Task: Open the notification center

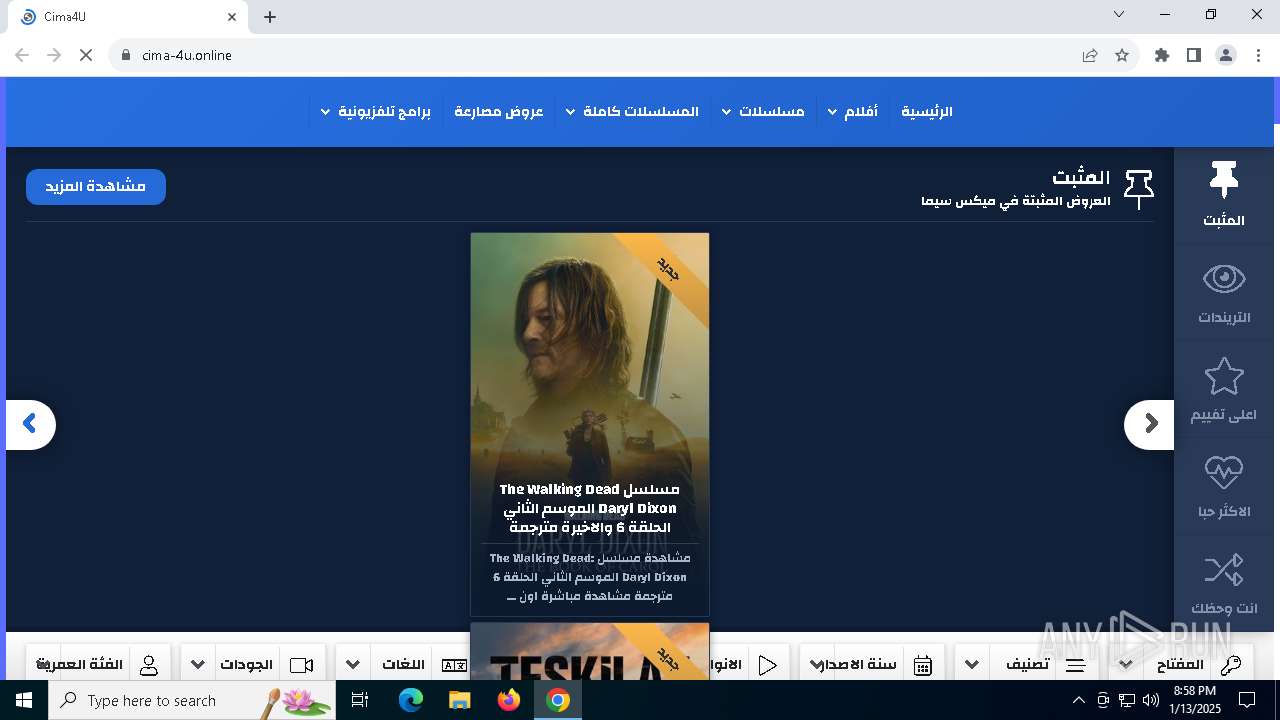Action: (1247, 700)
